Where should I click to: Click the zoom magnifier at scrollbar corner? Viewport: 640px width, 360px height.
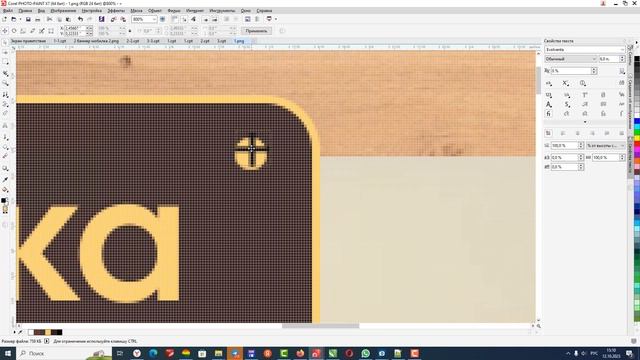[x=538, y=326]
